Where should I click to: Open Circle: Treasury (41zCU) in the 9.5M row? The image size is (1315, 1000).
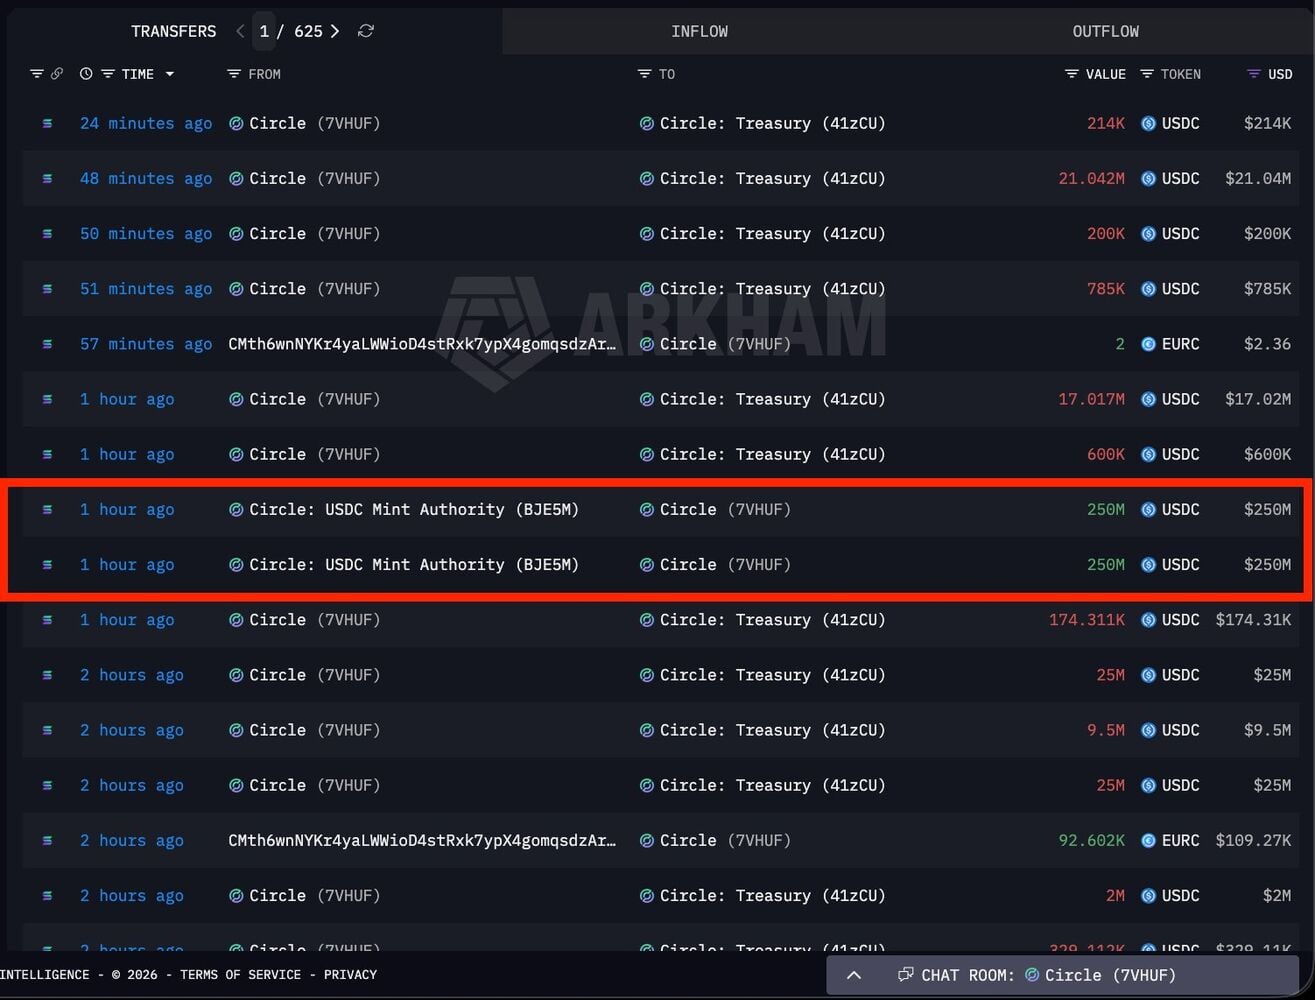tap(772, 730)
